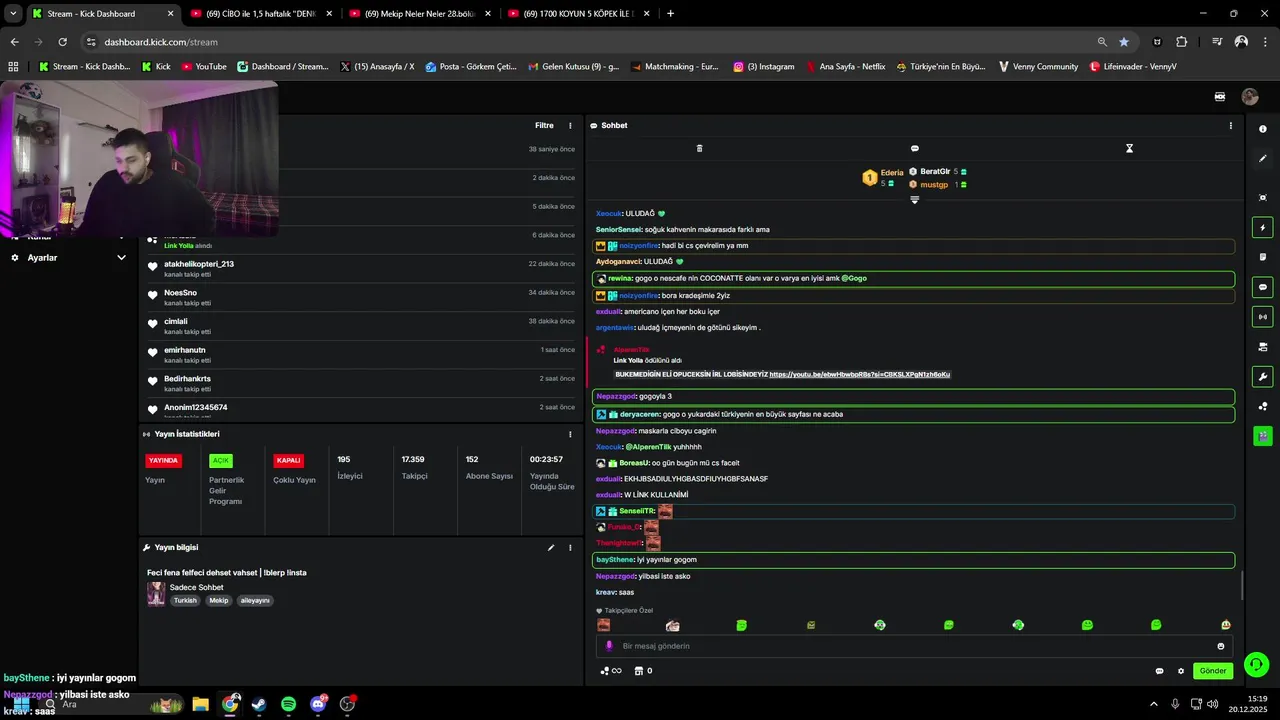The height and width of the screenshot is (720, 1280).
Task: Open Spotify from the taskbar
Action: point(288,704)
